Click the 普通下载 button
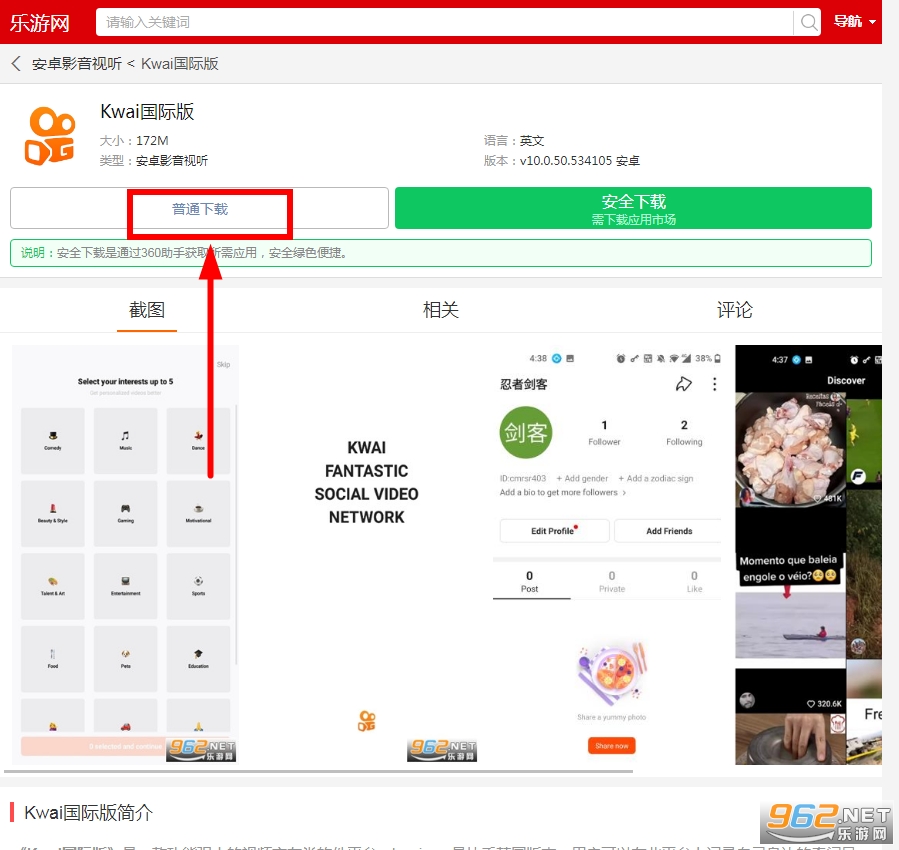 click(x=200, y=209)
